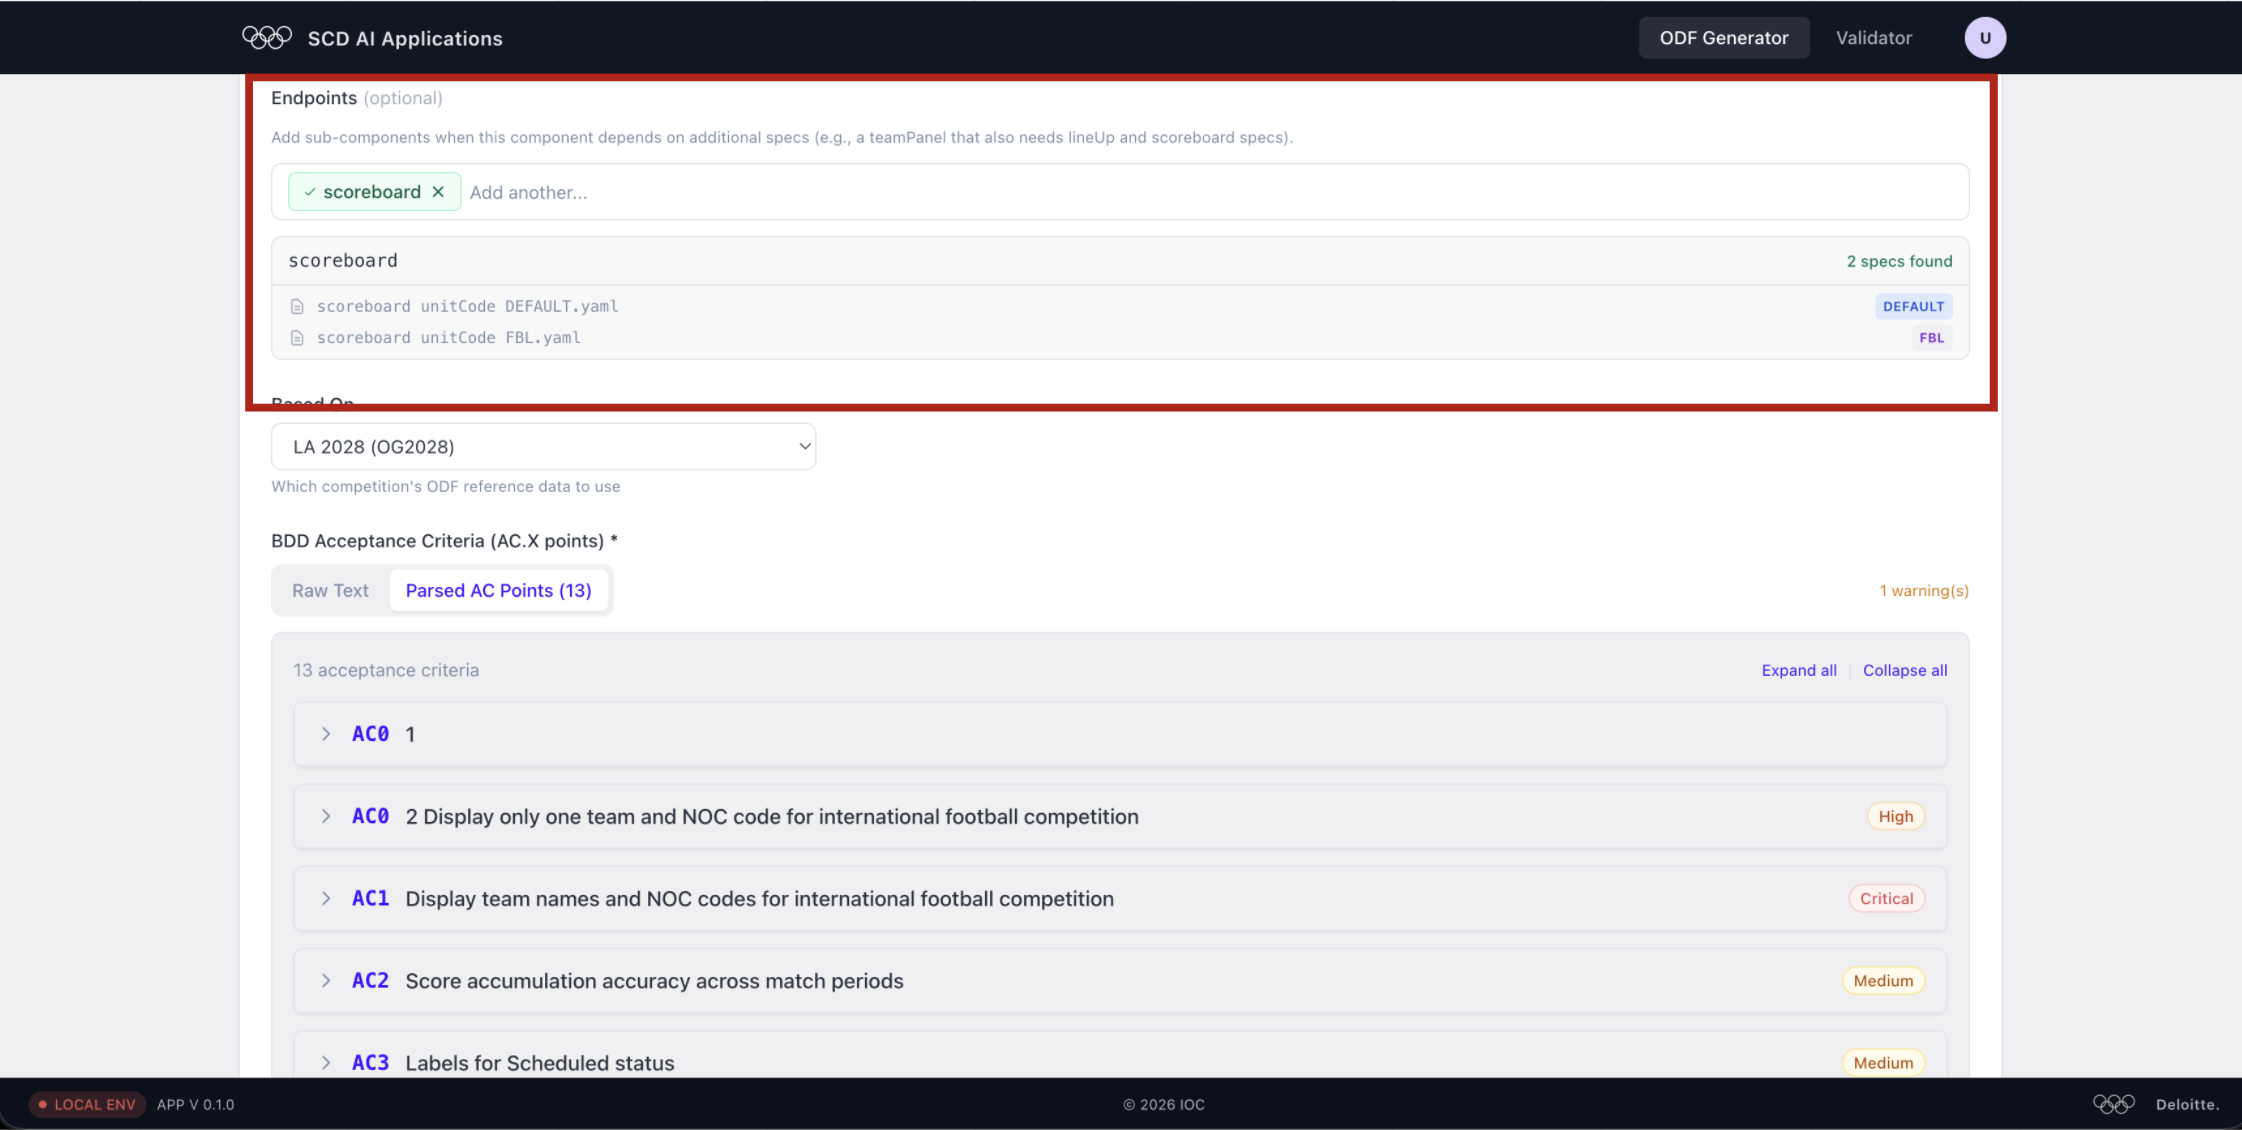Click the Olympic rings icon in footer
2242x1130 pixels.
(x=2113, y=1104)
